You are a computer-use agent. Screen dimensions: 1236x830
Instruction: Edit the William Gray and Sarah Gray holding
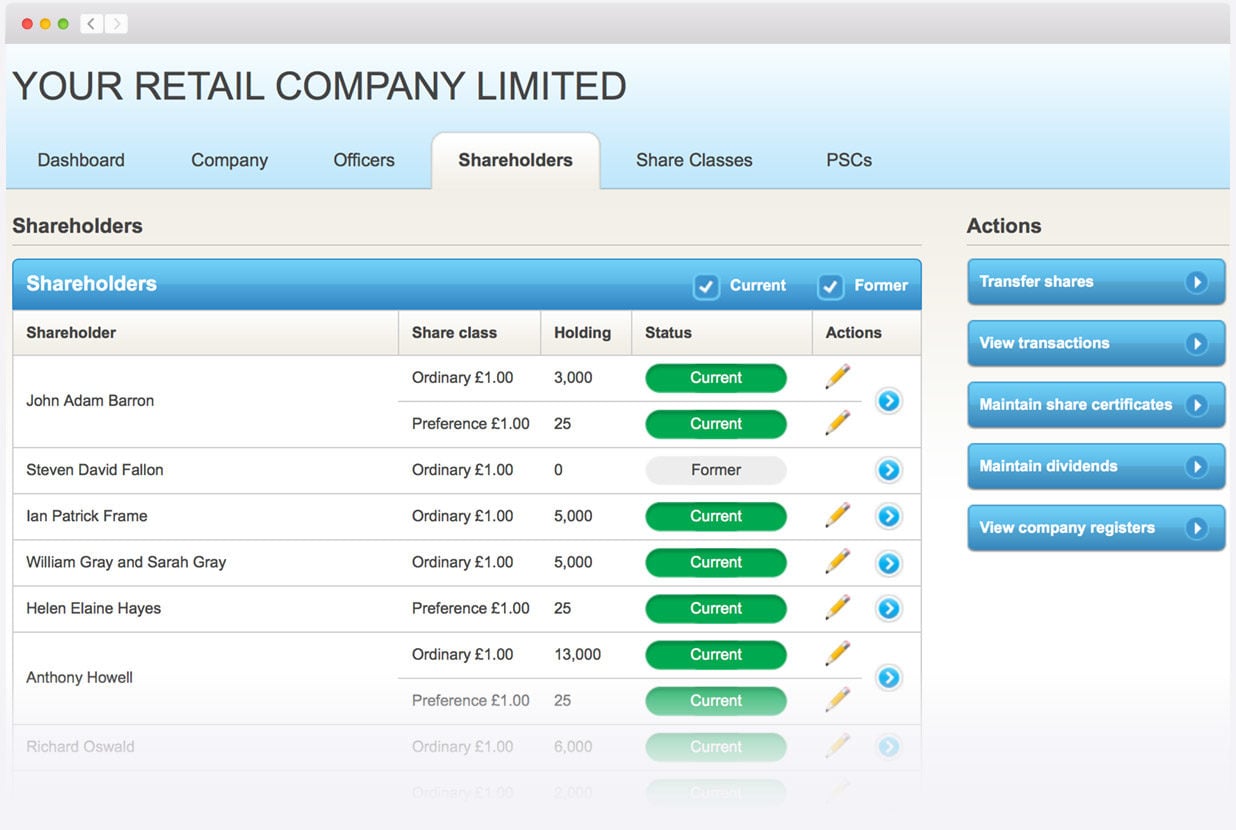coord(838,562)
